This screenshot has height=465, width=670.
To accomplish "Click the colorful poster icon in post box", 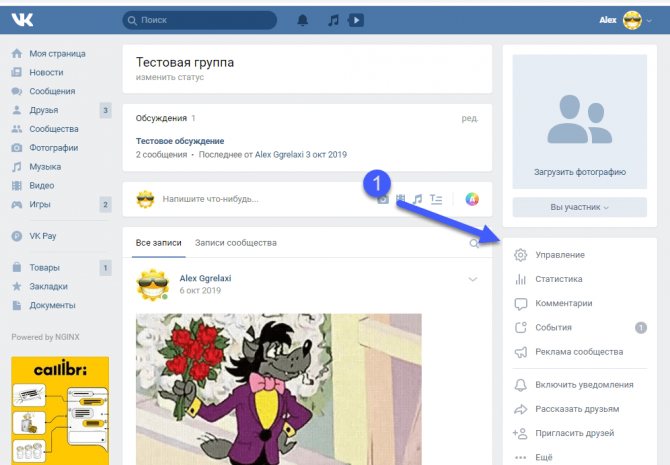I will tap(472, 199).
